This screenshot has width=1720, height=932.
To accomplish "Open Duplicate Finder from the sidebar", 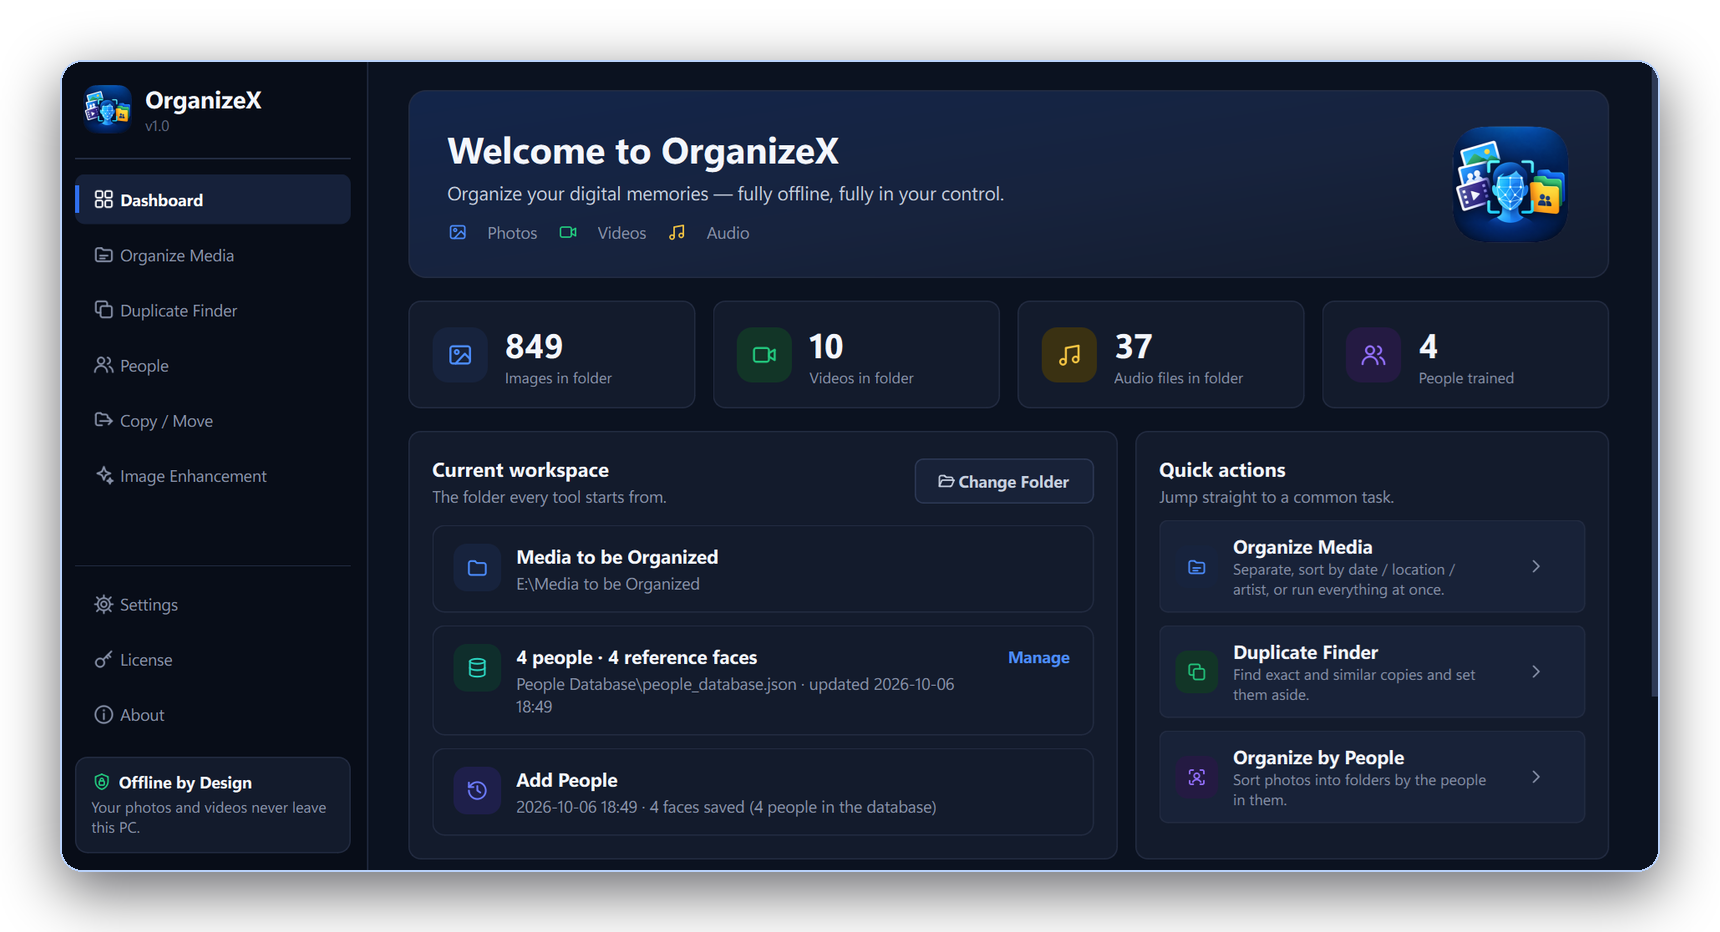I will pyautogui.click(x=213, y=310).
